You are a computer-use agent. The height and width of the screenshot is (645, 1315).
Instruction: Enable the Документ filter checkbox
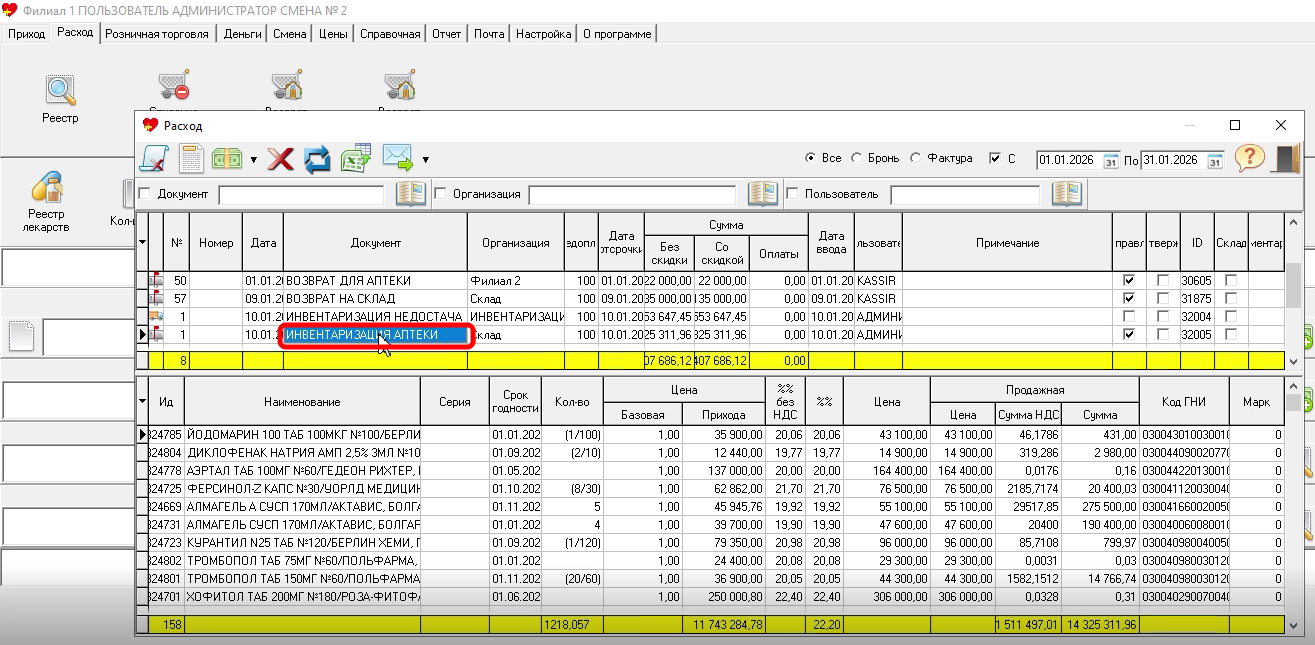coord(145,194)
